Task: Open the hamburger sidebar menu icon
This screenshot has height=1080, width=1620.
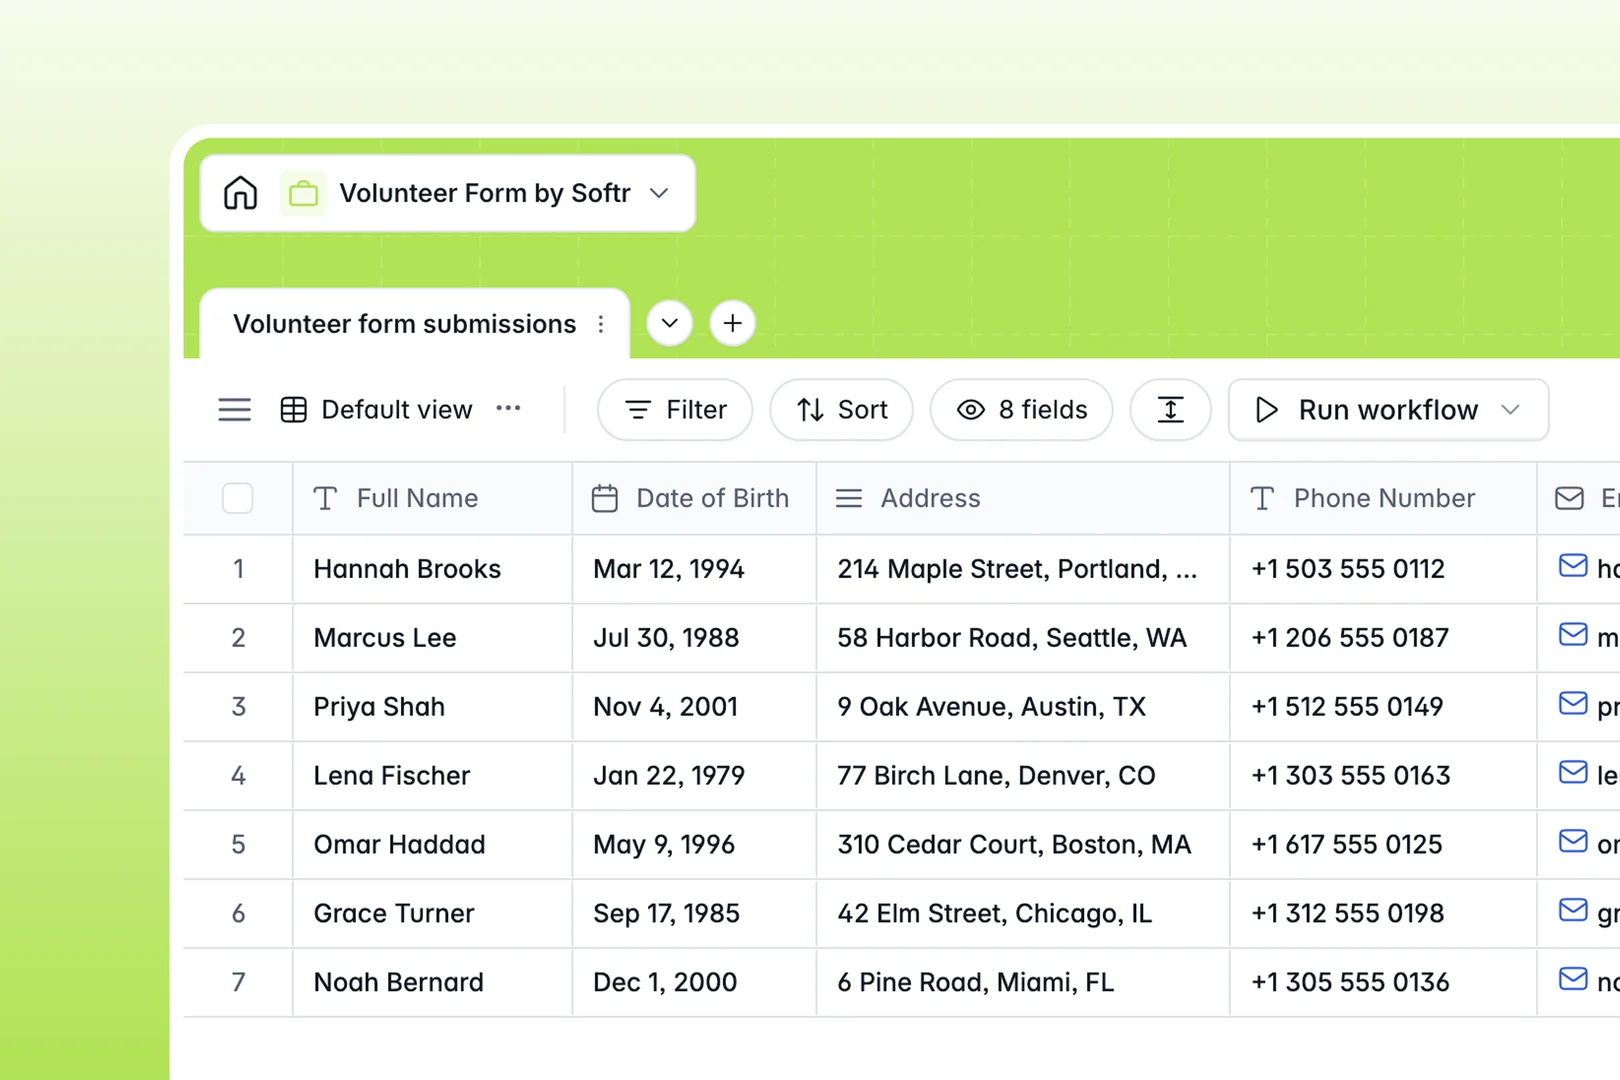Action: (234, 410)
